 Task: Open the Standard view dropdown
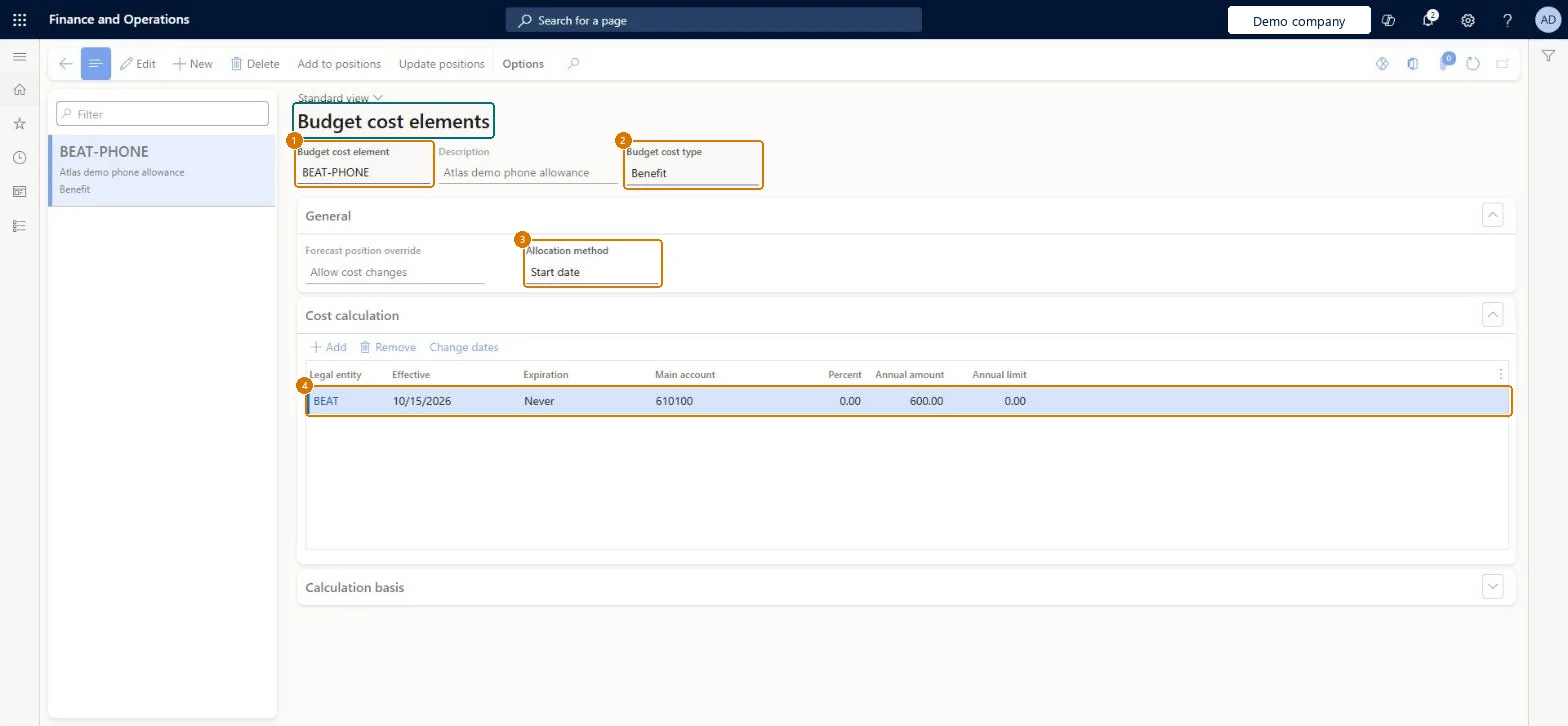[x=340, y=98]
